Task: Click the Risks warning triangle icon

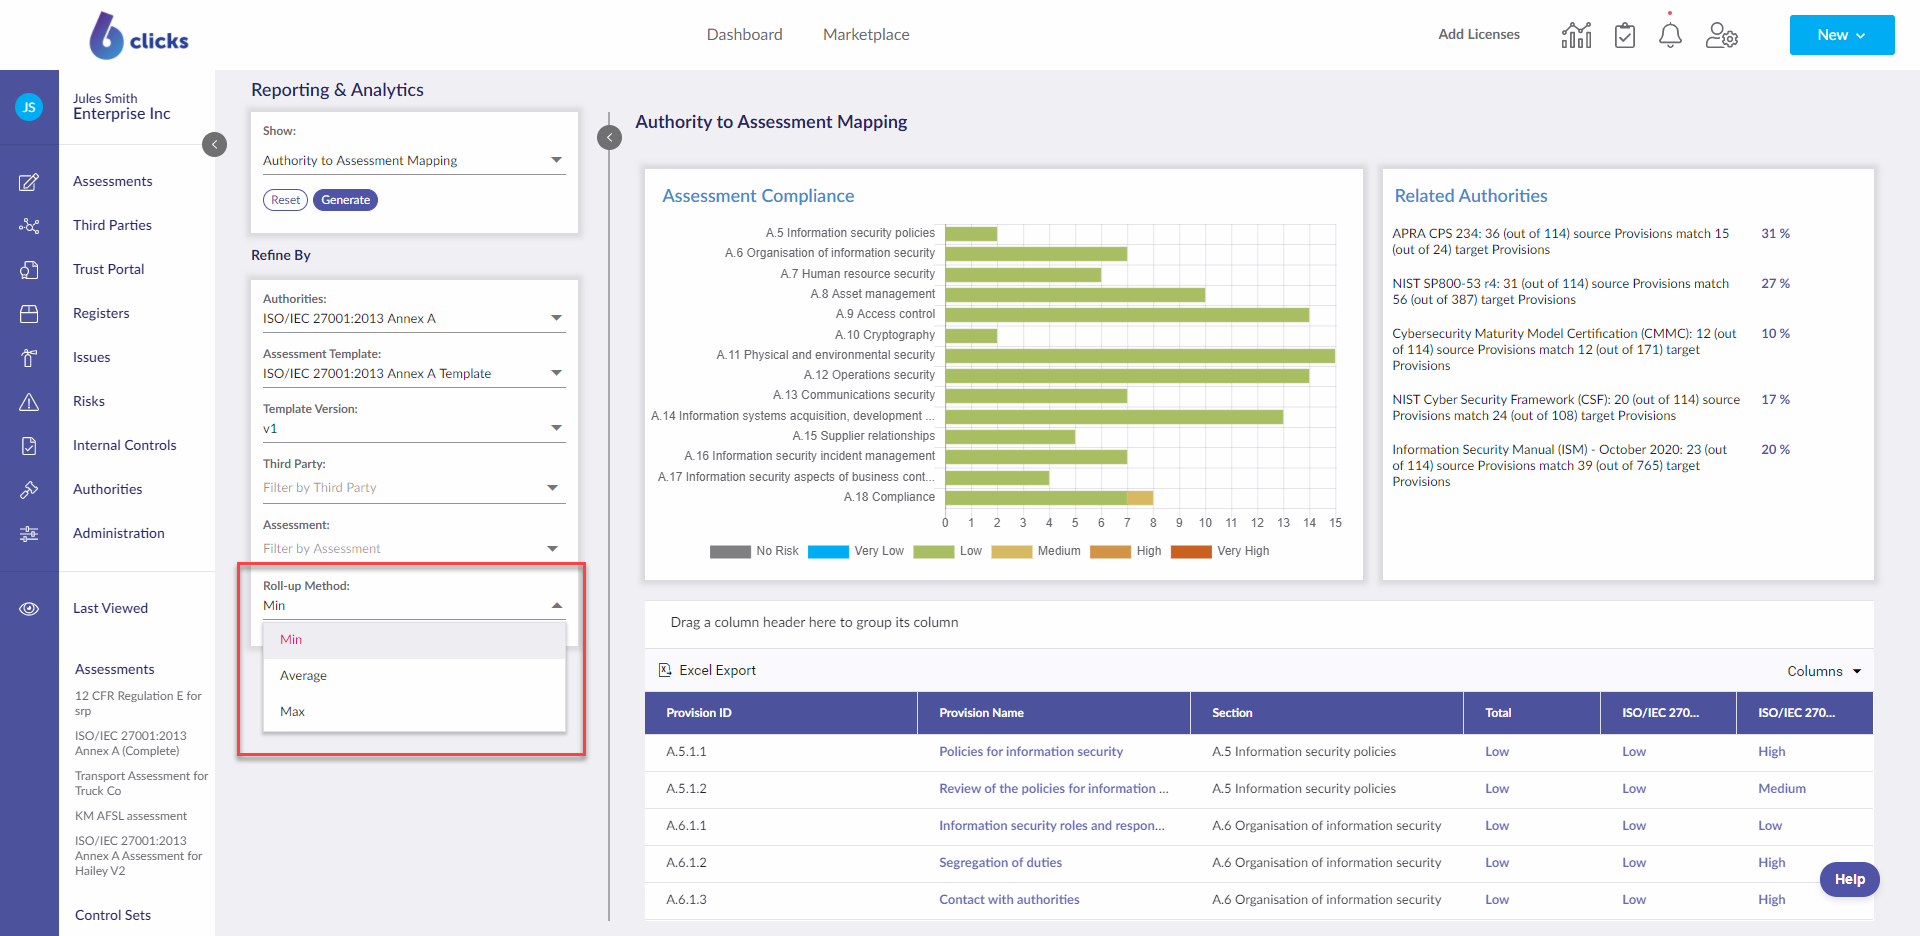Action: tap(29, 402)
